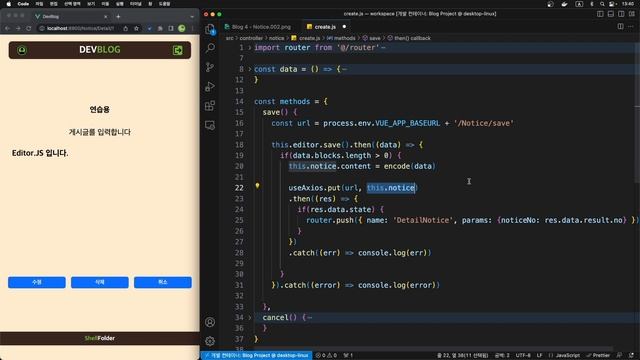Screen dimensions: 640x360
Task: Open the Explorer view in activity bar
Action: coord(210,29)
